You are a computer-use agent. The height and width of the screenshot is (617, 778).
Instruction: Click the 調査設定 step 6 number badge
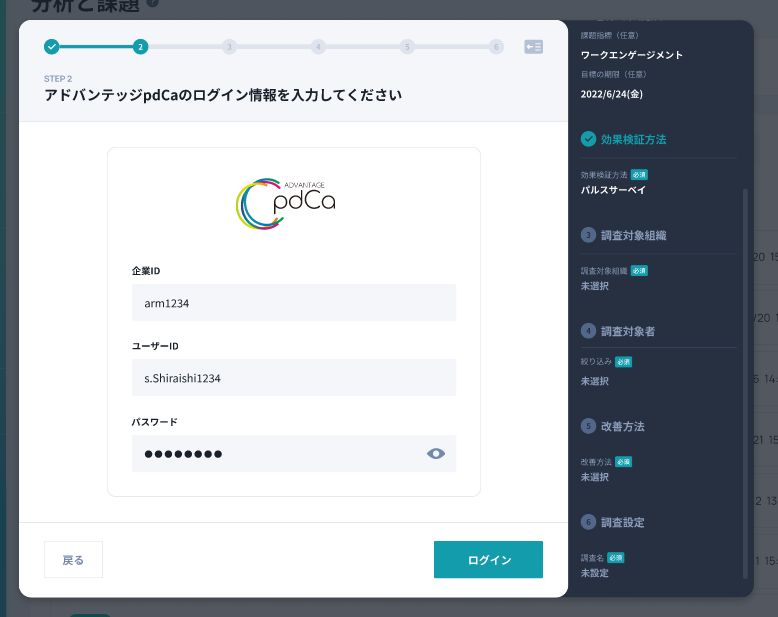pyautogui.click(x=588, y=522)
